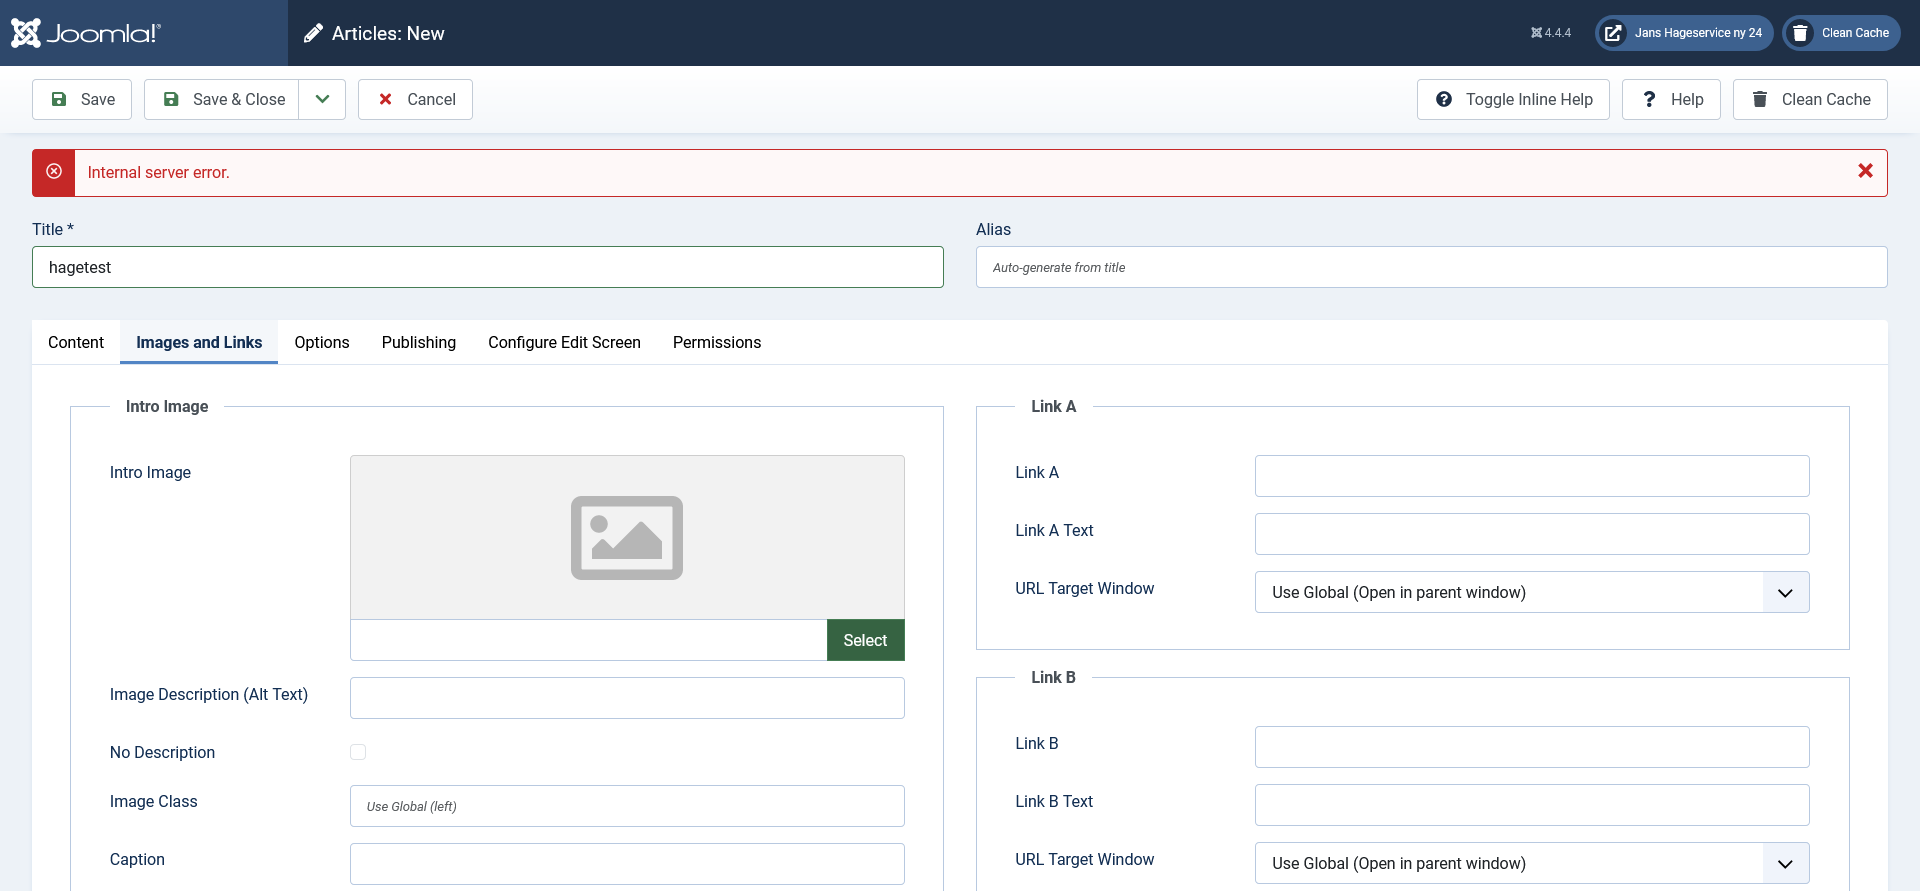Viewport: 1920px width, 891px height.
Task: Open Link B URL Target Window dropdown
Action: pyautogui.click(x=1531, y=863)
